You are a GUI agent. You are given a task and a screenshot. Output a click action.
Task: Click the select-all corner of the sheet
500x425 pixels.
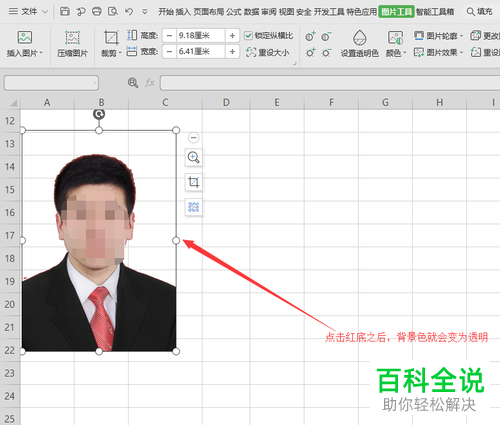point(13,103)
